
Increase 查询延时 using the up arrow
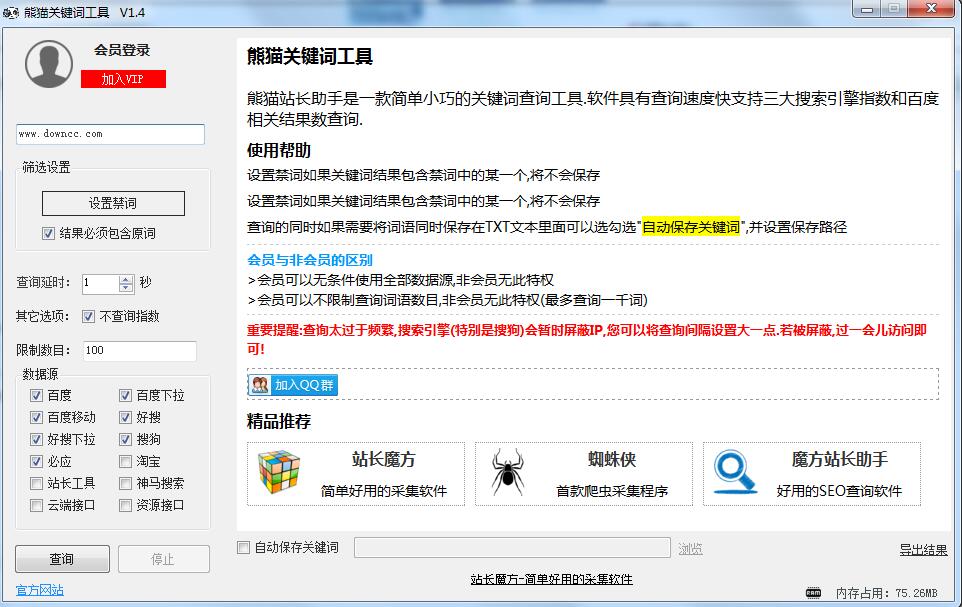124,278
